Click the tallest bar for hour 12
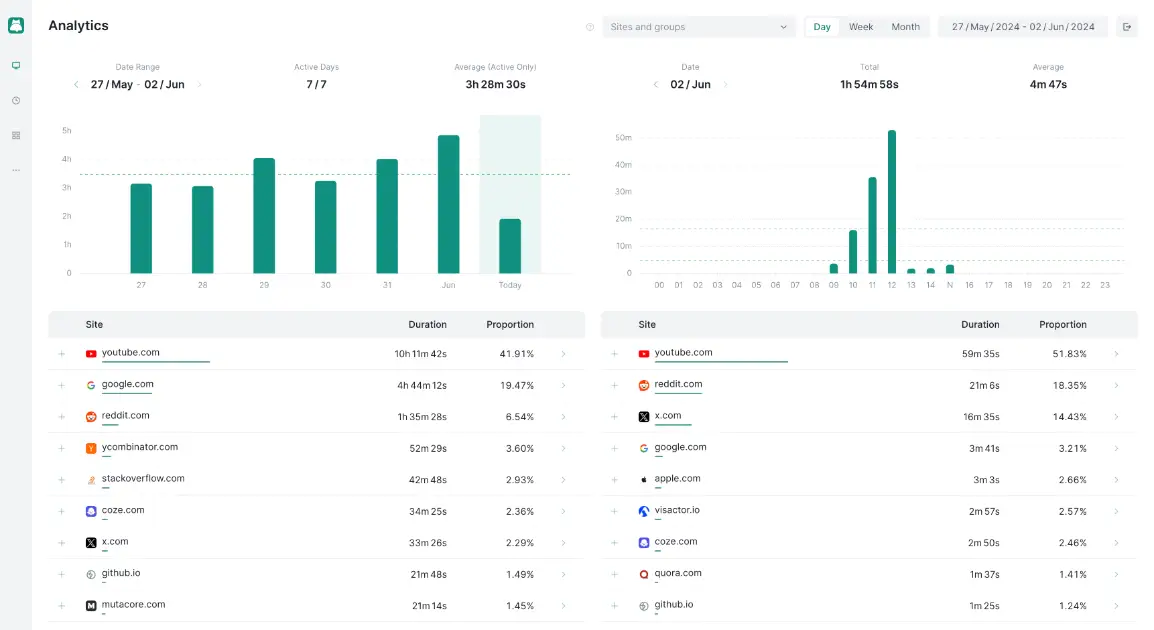The image size is (1154, 630). pos(891,201)
